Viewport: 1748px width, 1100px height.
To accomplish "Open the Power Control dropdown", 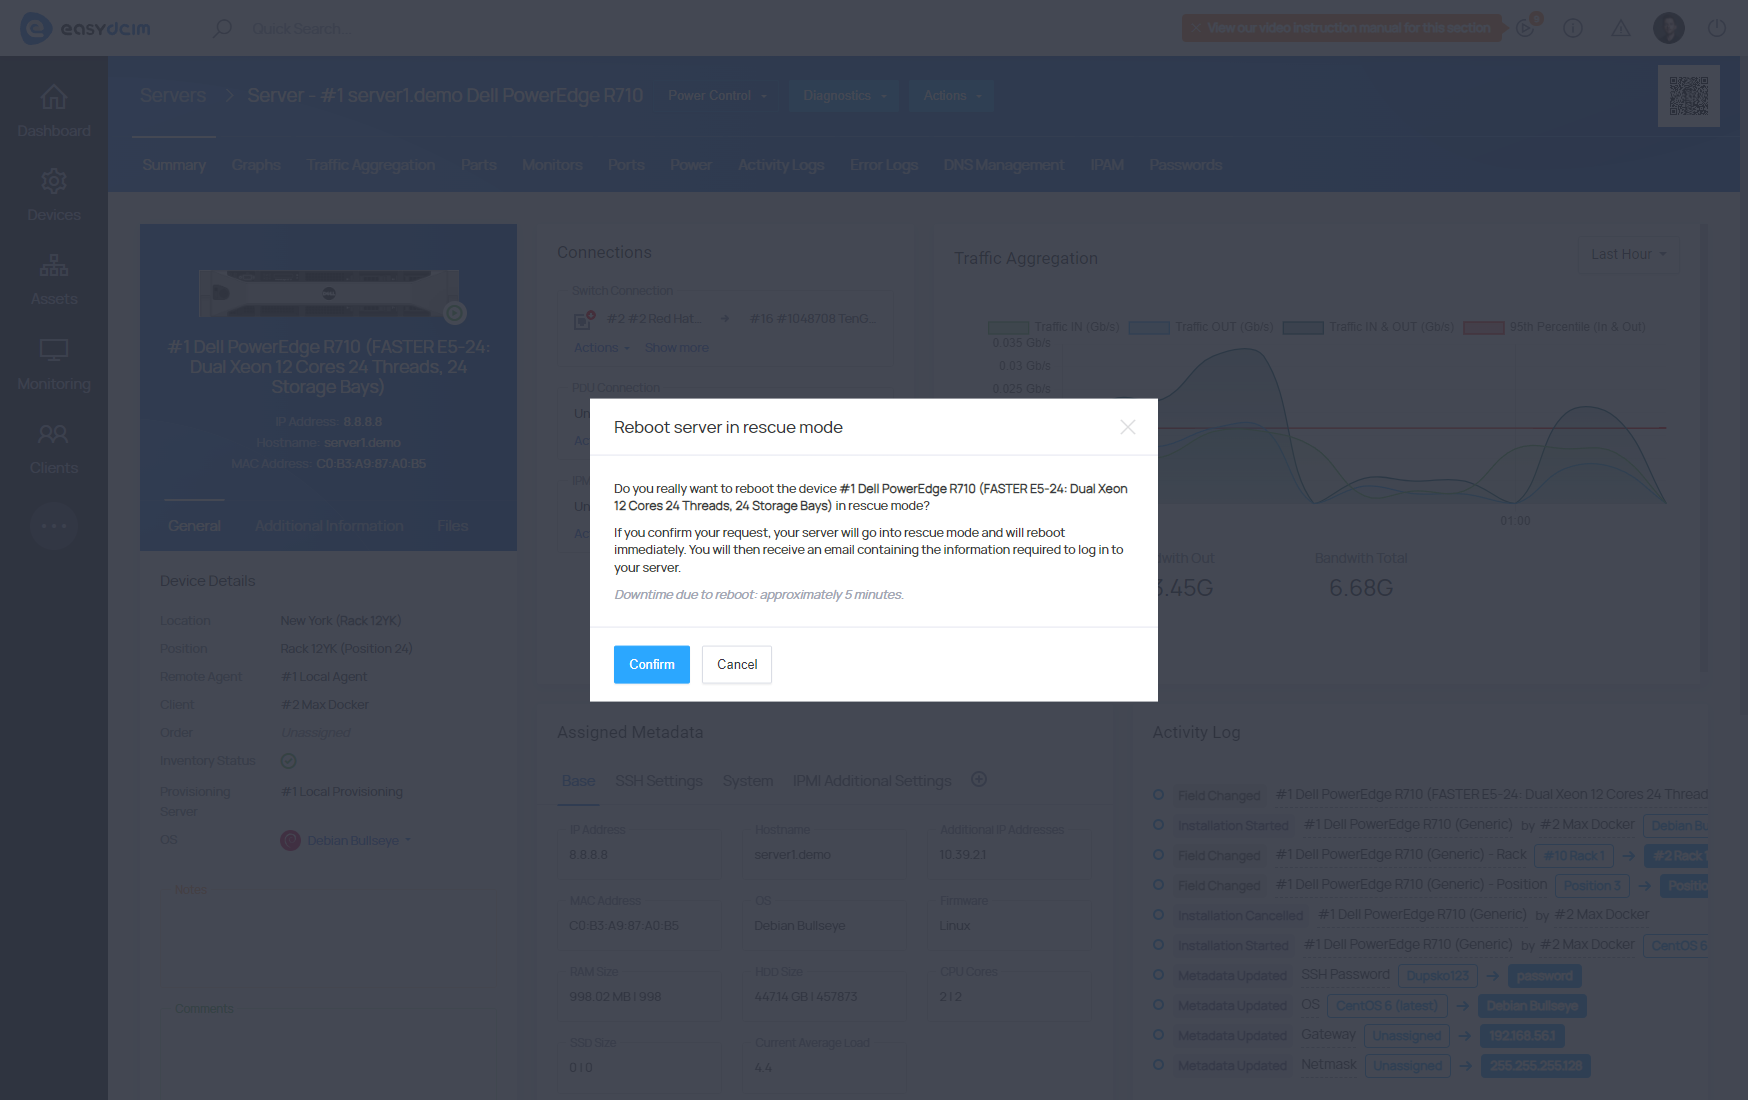I will 718,96.
